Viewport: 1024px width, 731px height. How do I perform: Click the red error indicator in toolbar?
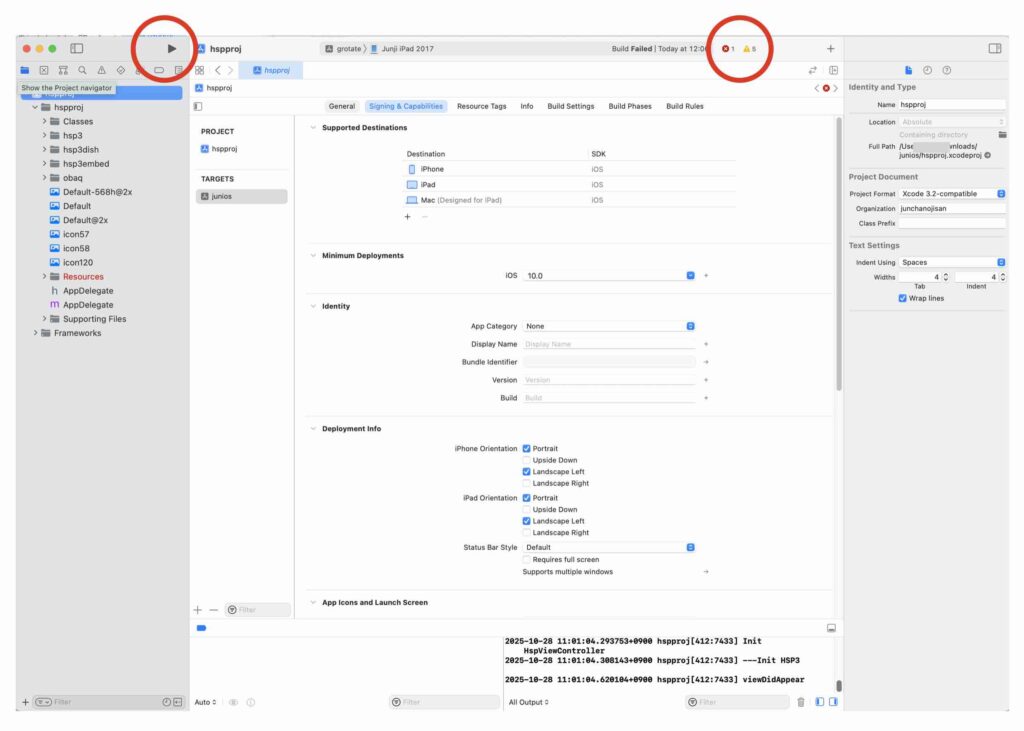(728, 49)
